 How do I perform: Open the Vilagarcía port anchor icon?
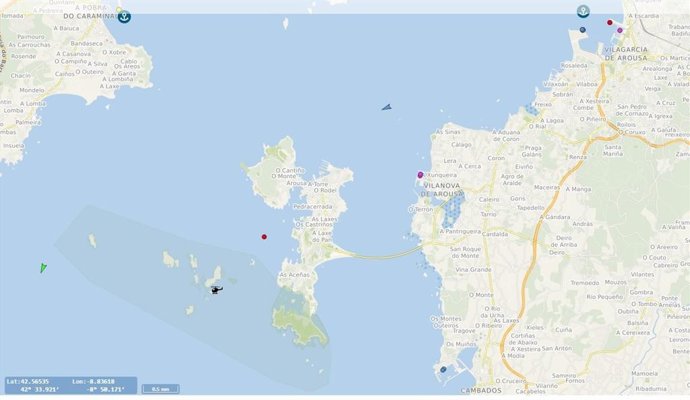[x=583, y=12]
